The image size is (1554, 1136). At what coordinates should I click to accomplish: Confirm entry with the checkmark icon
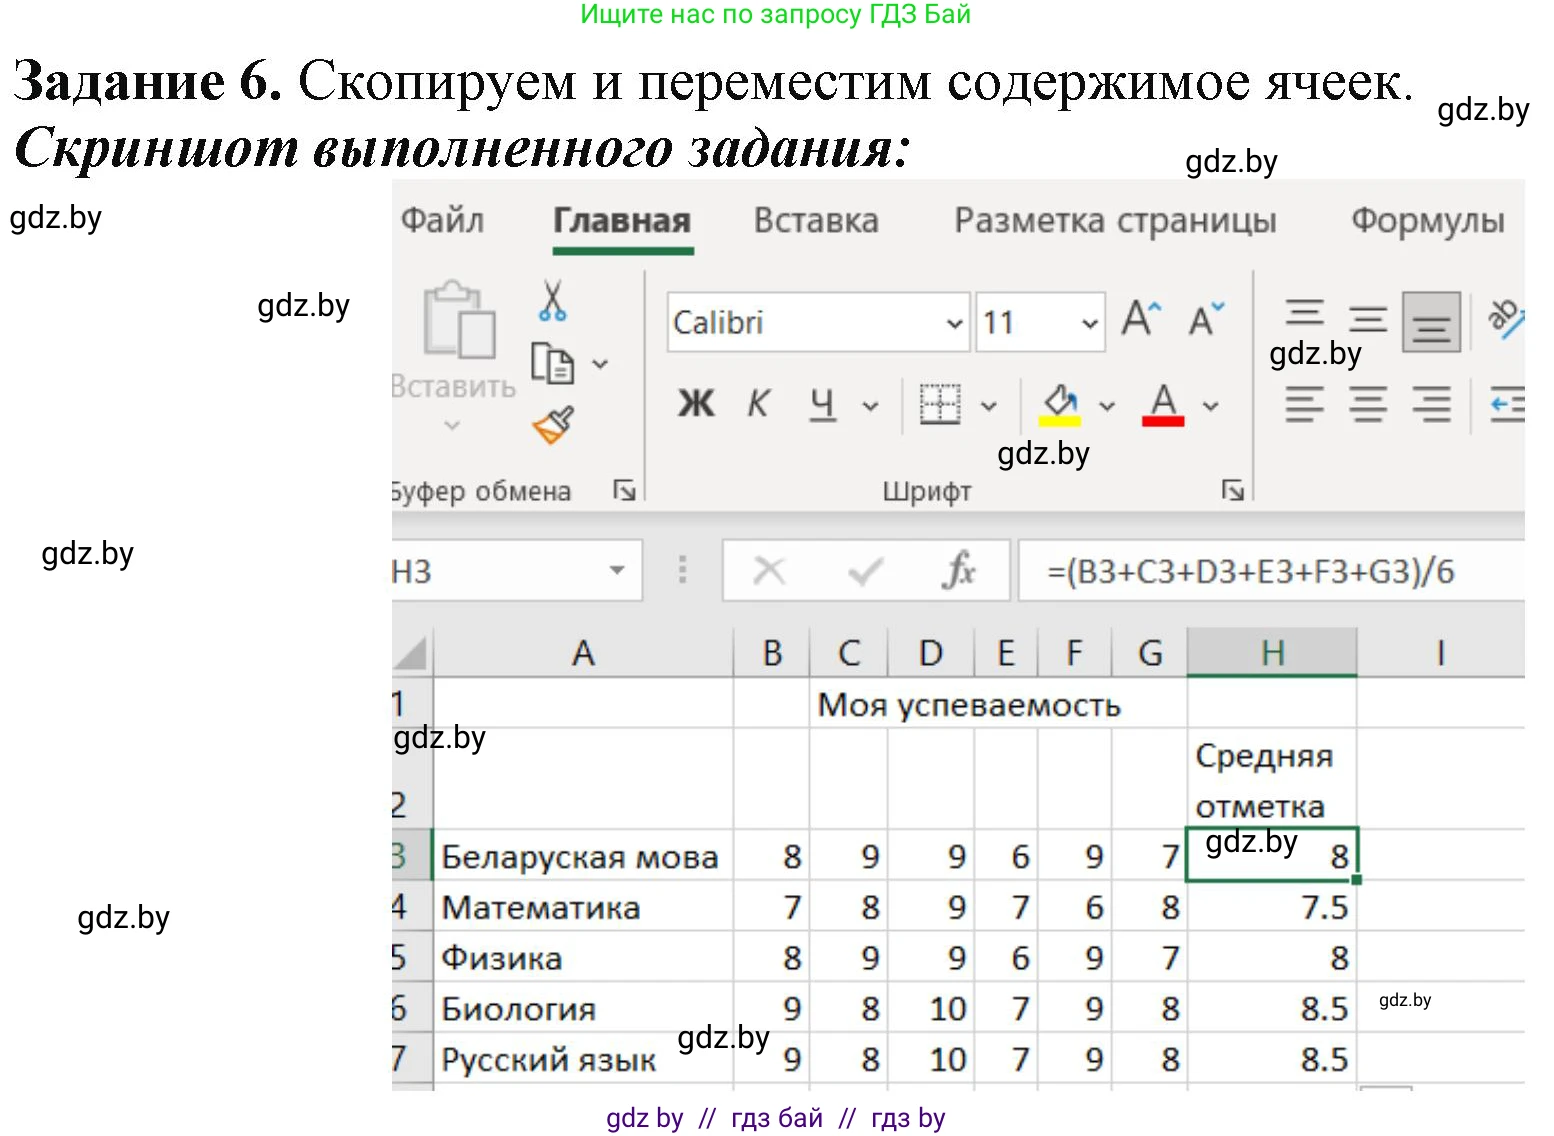[x=865, y=570]
